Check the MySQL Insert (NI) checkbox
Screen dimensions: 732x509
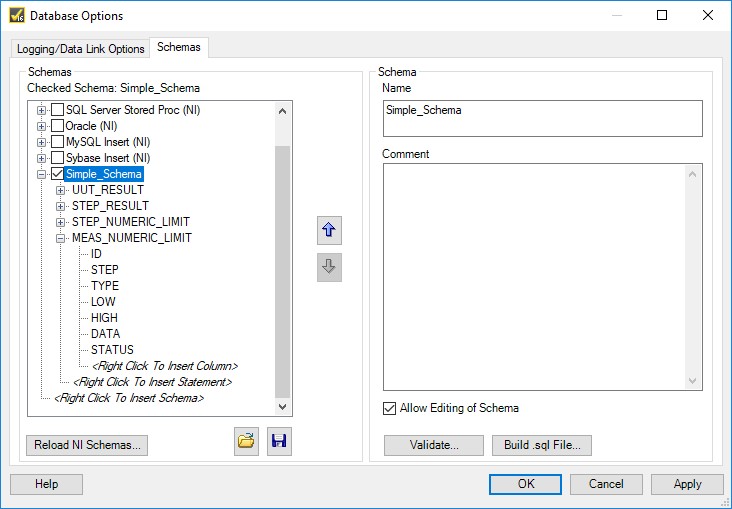[x=57, y=141]
